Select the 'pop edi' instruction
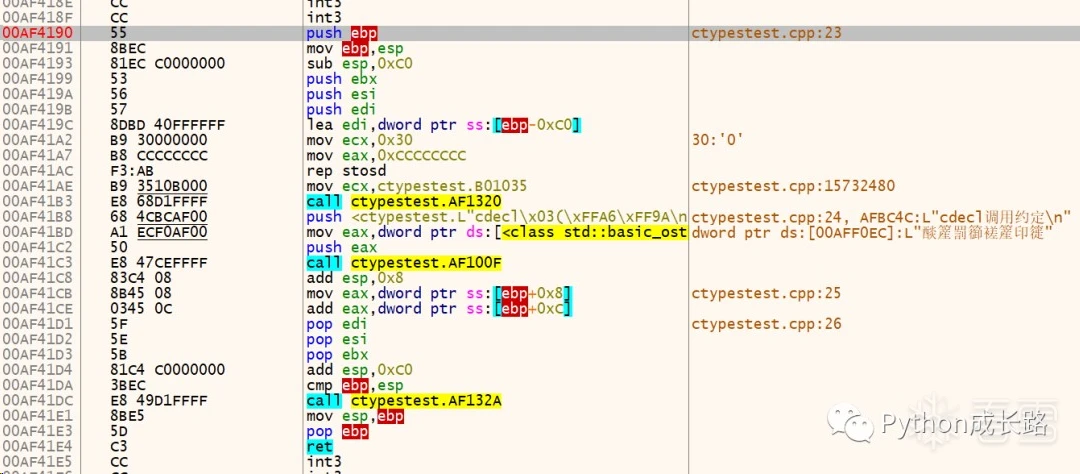The height and width of the screenshot is (474, 1080). coord(338,324)
